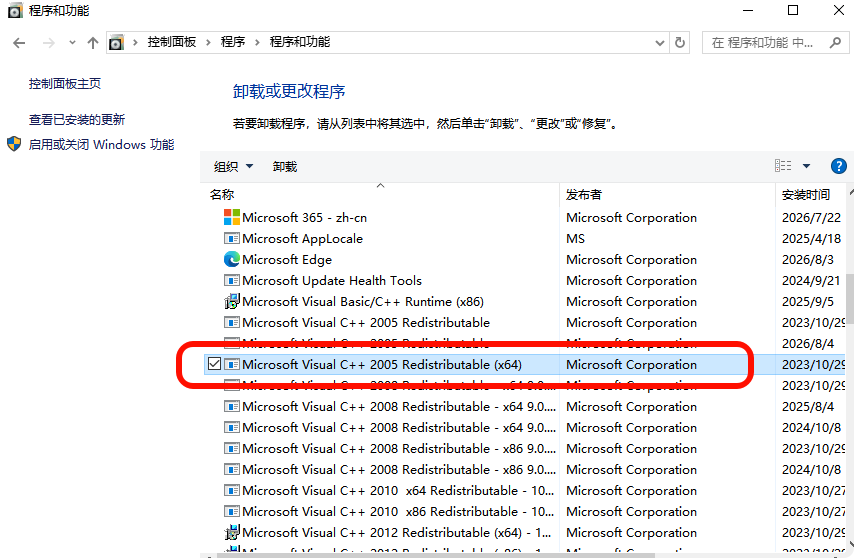Viewport: 854px width, 558px height.
Task: Select Microsoft Edge icon
Action: tap(232, 259)
